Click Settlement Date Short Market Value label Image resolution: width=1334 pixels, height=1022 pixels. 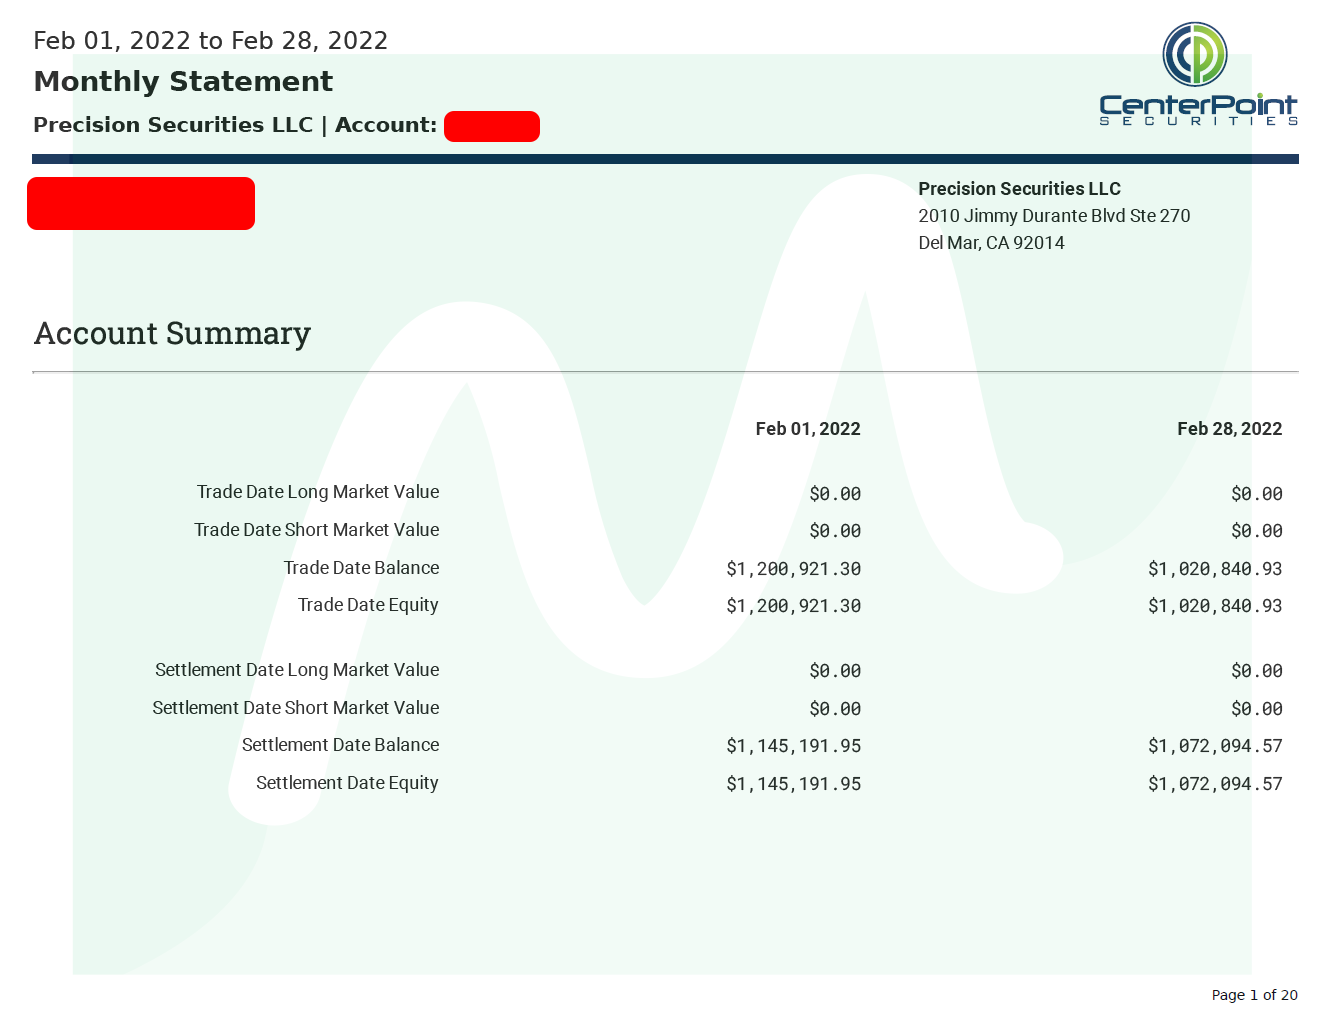[296, 708]
